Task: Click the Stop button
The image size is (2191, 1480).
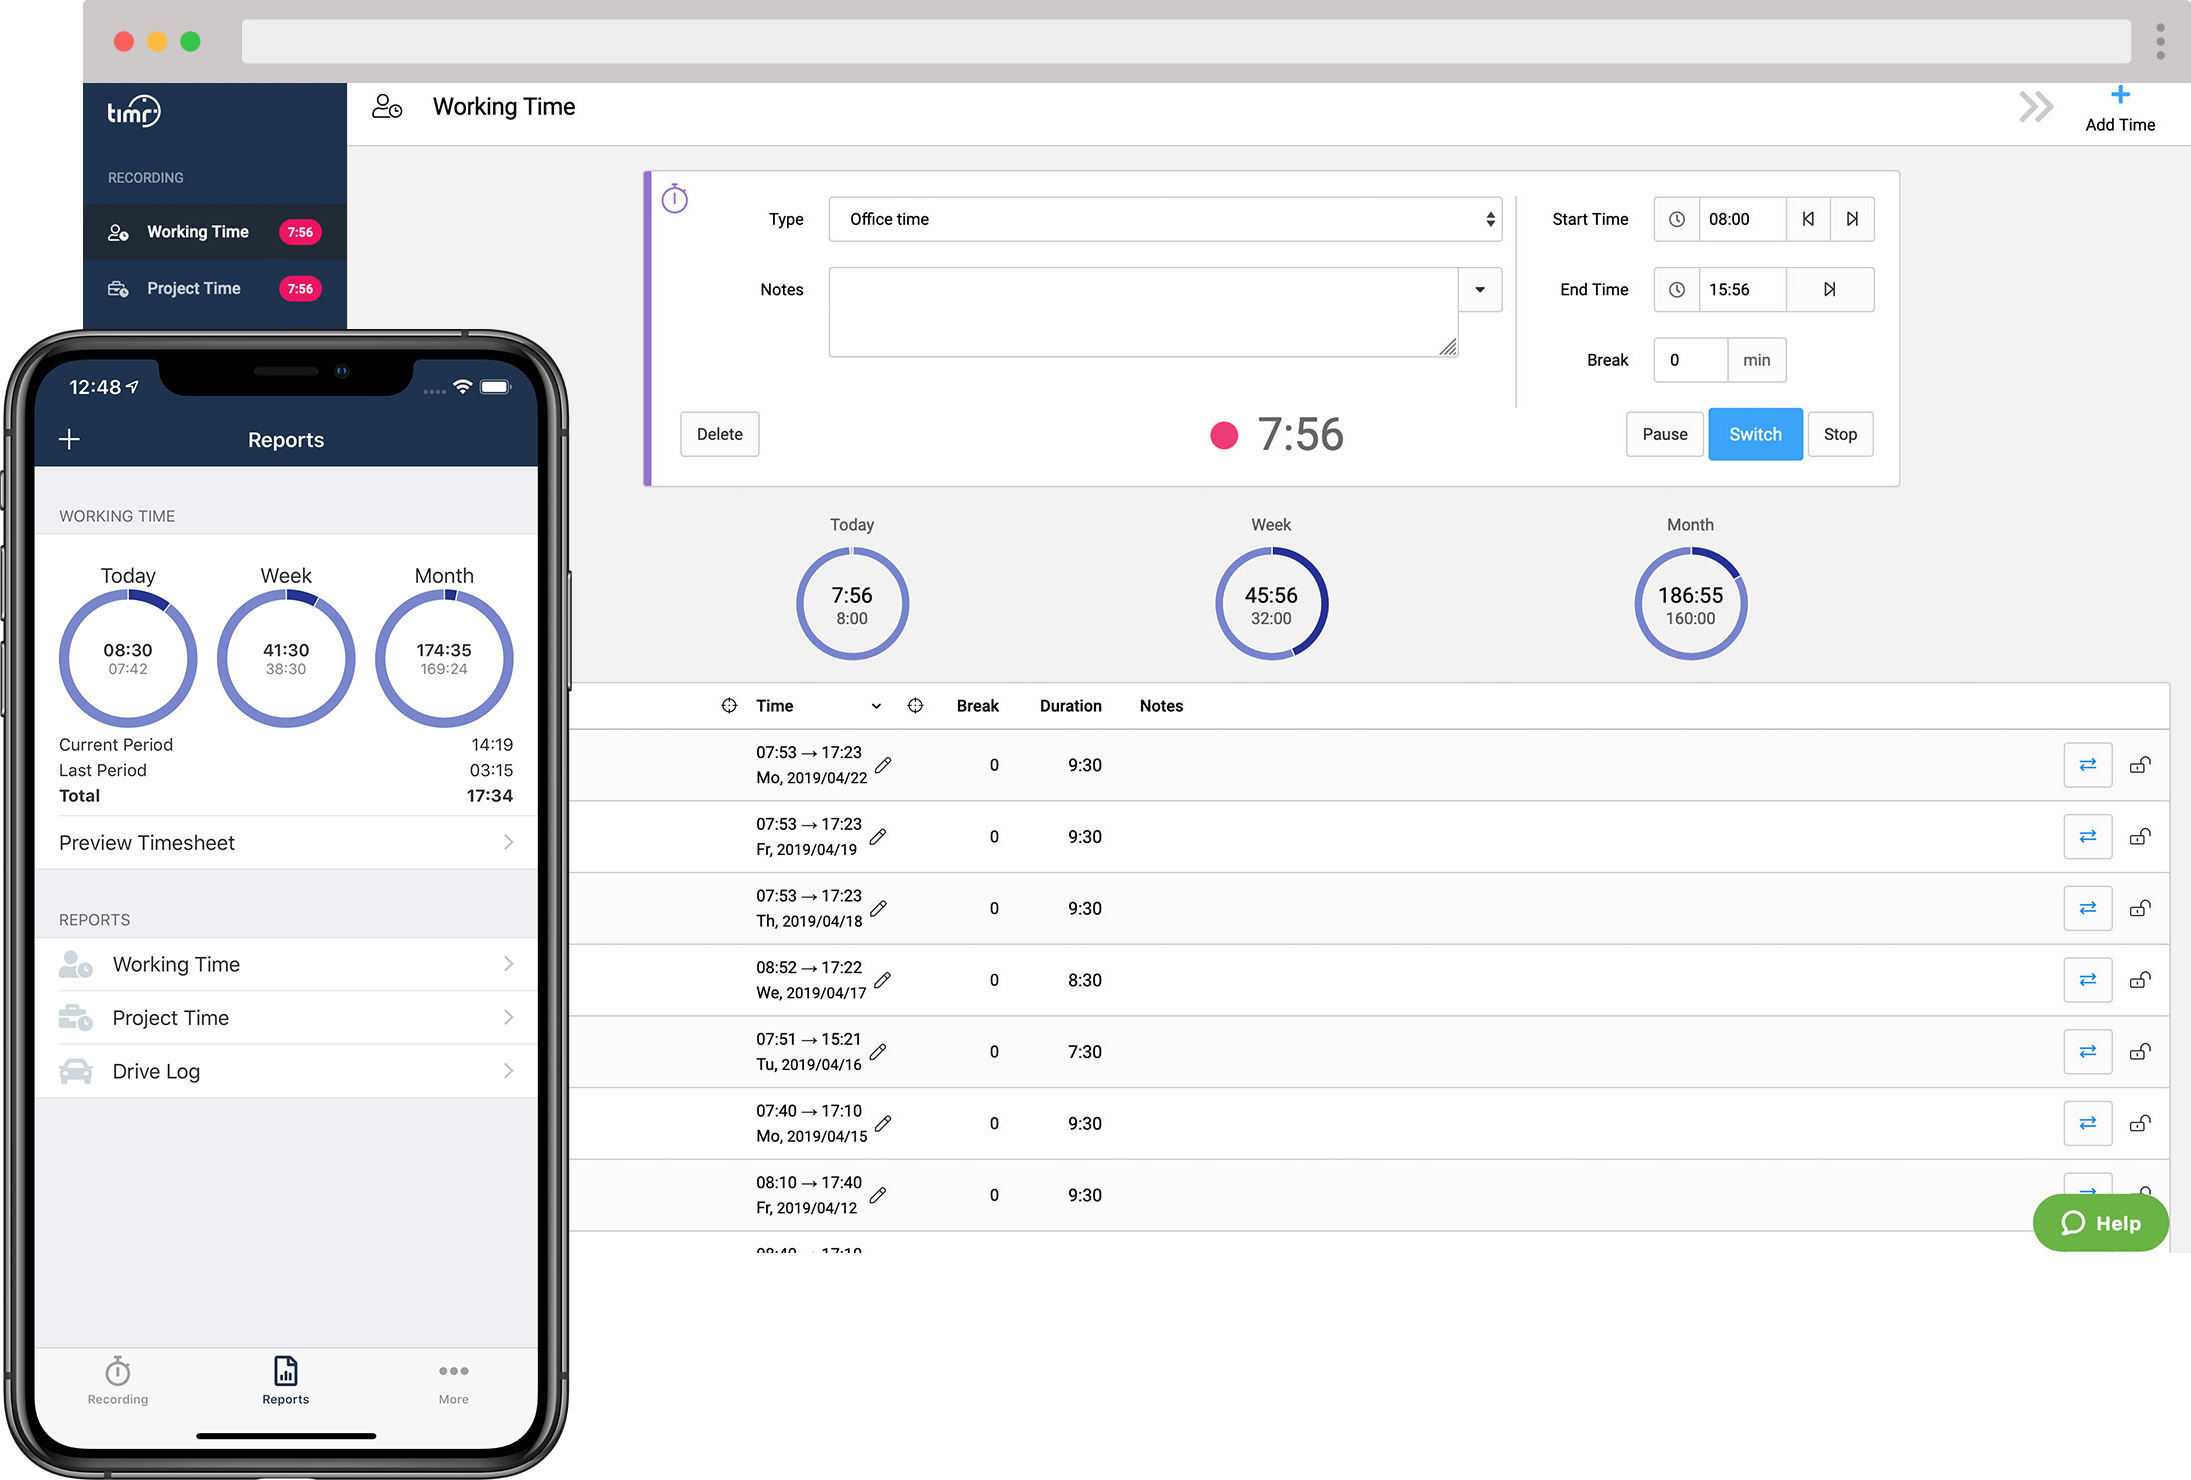Action: (1840, 434)
